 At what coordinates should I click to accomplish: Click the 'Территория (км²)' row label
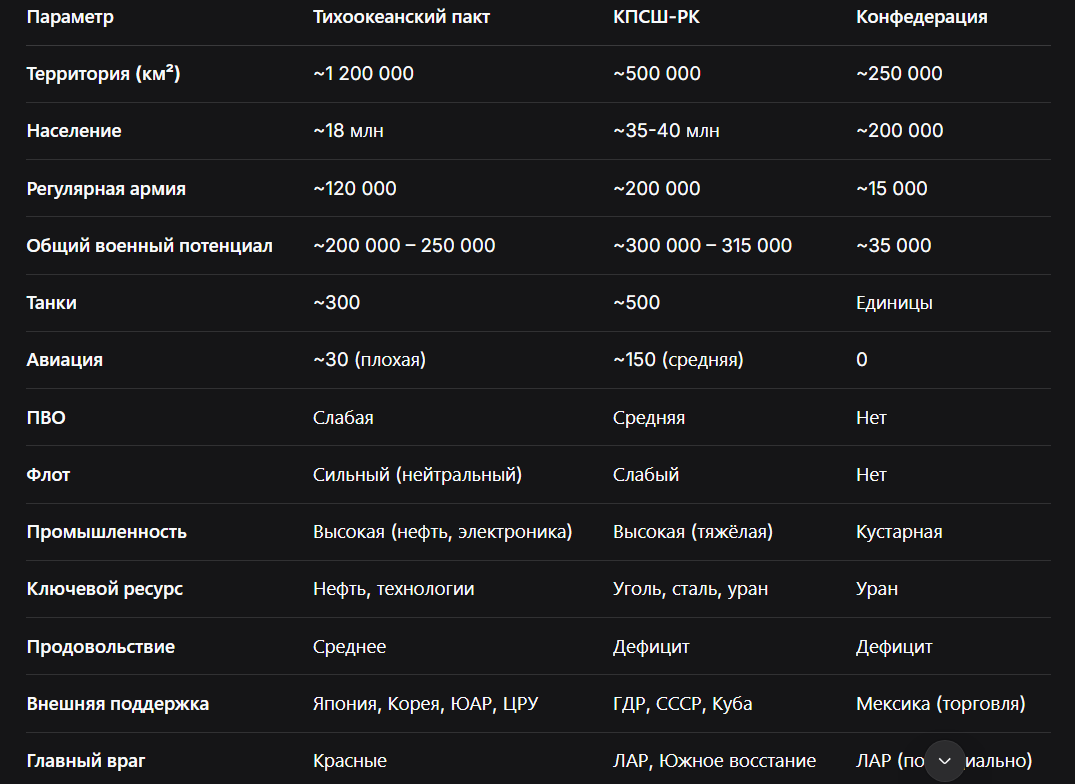(x=103, y=74)
